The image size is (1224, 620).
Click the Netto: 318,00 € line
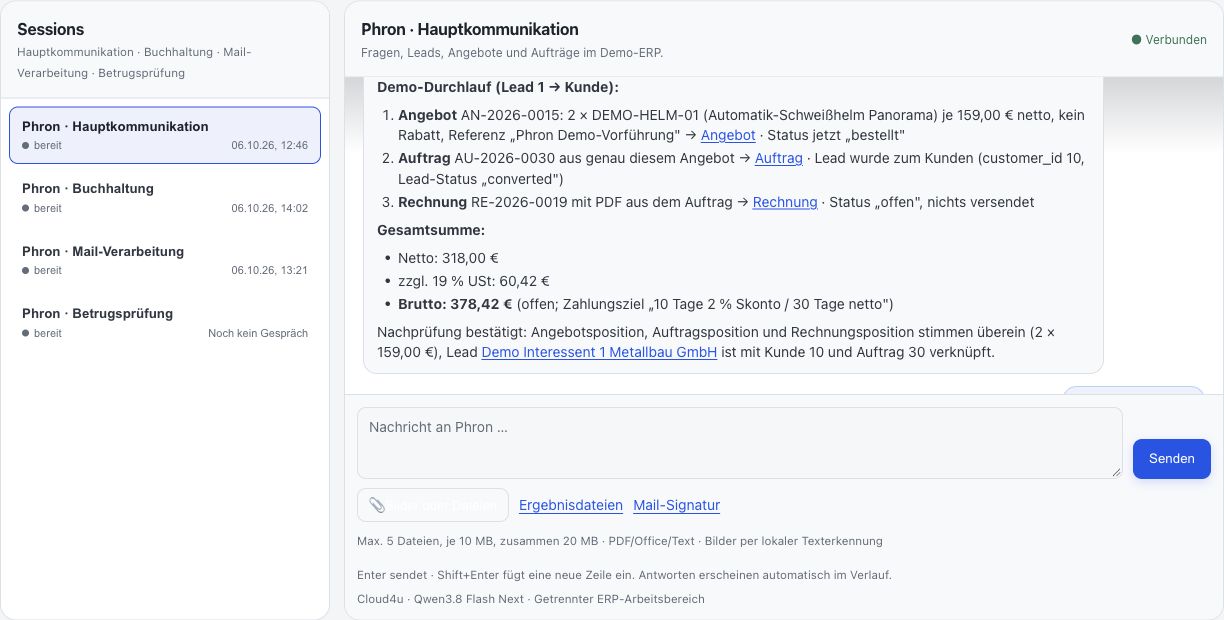pos(448,257)
